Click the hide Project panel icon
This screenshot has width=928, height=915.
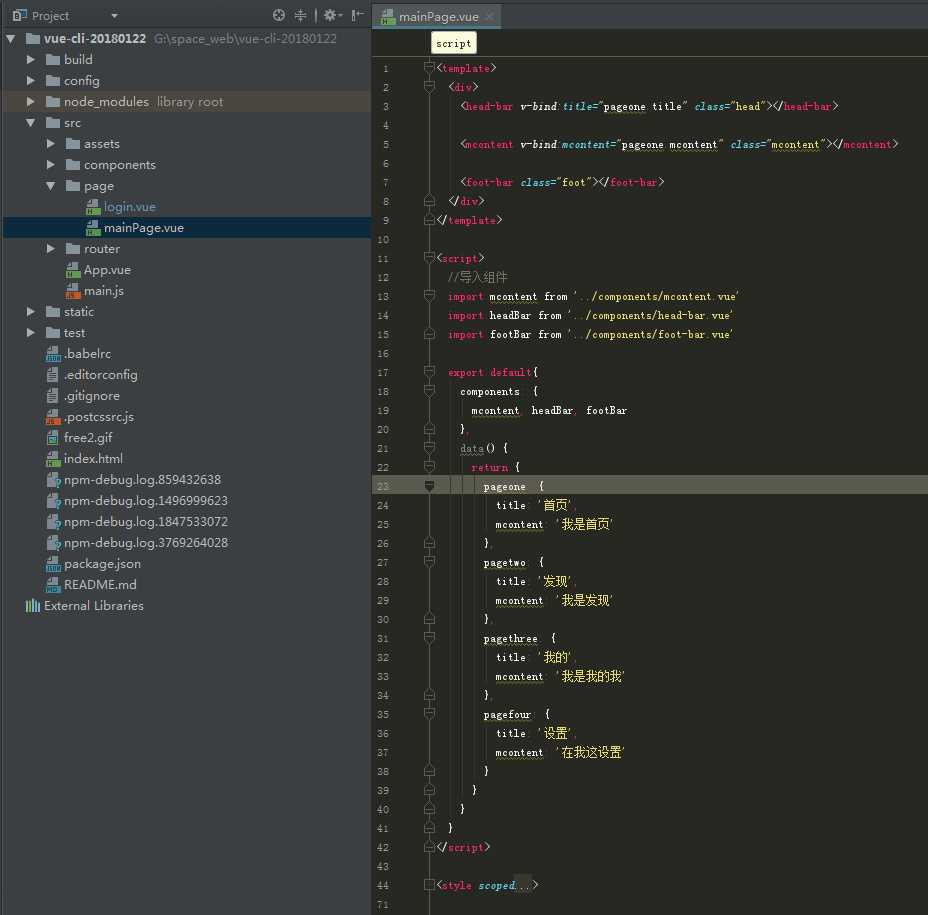click(x=357, y=15)
